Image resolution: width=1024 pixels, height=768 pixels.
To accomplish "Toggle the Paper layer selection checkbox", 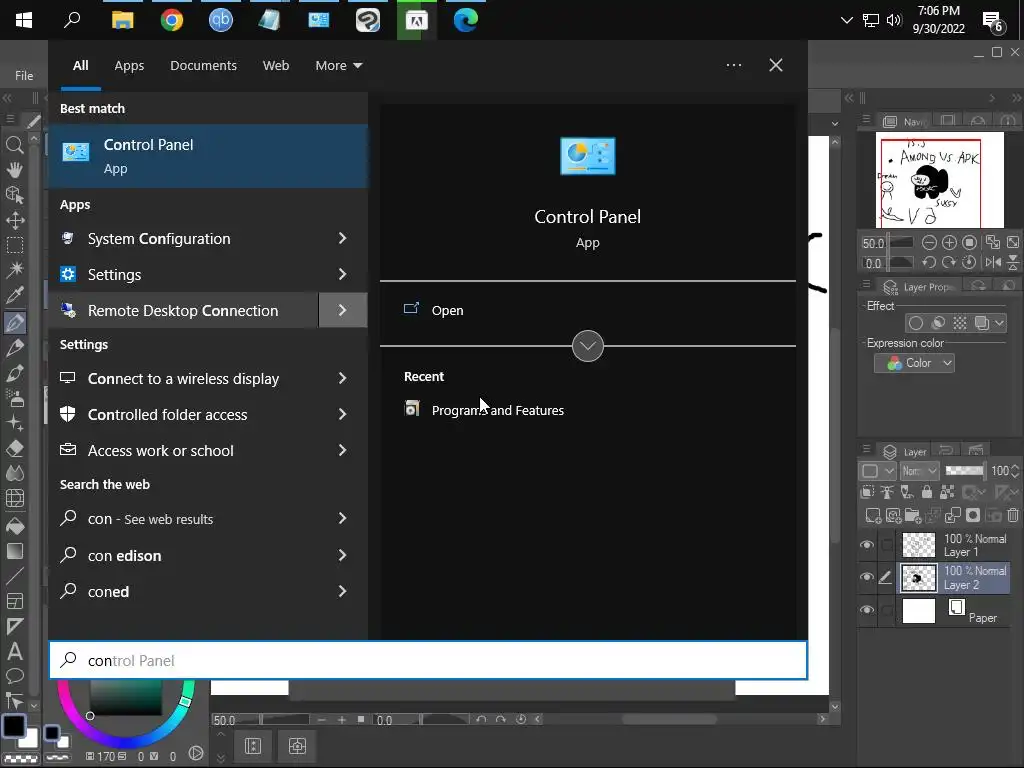I will click(x=887, y=609).
